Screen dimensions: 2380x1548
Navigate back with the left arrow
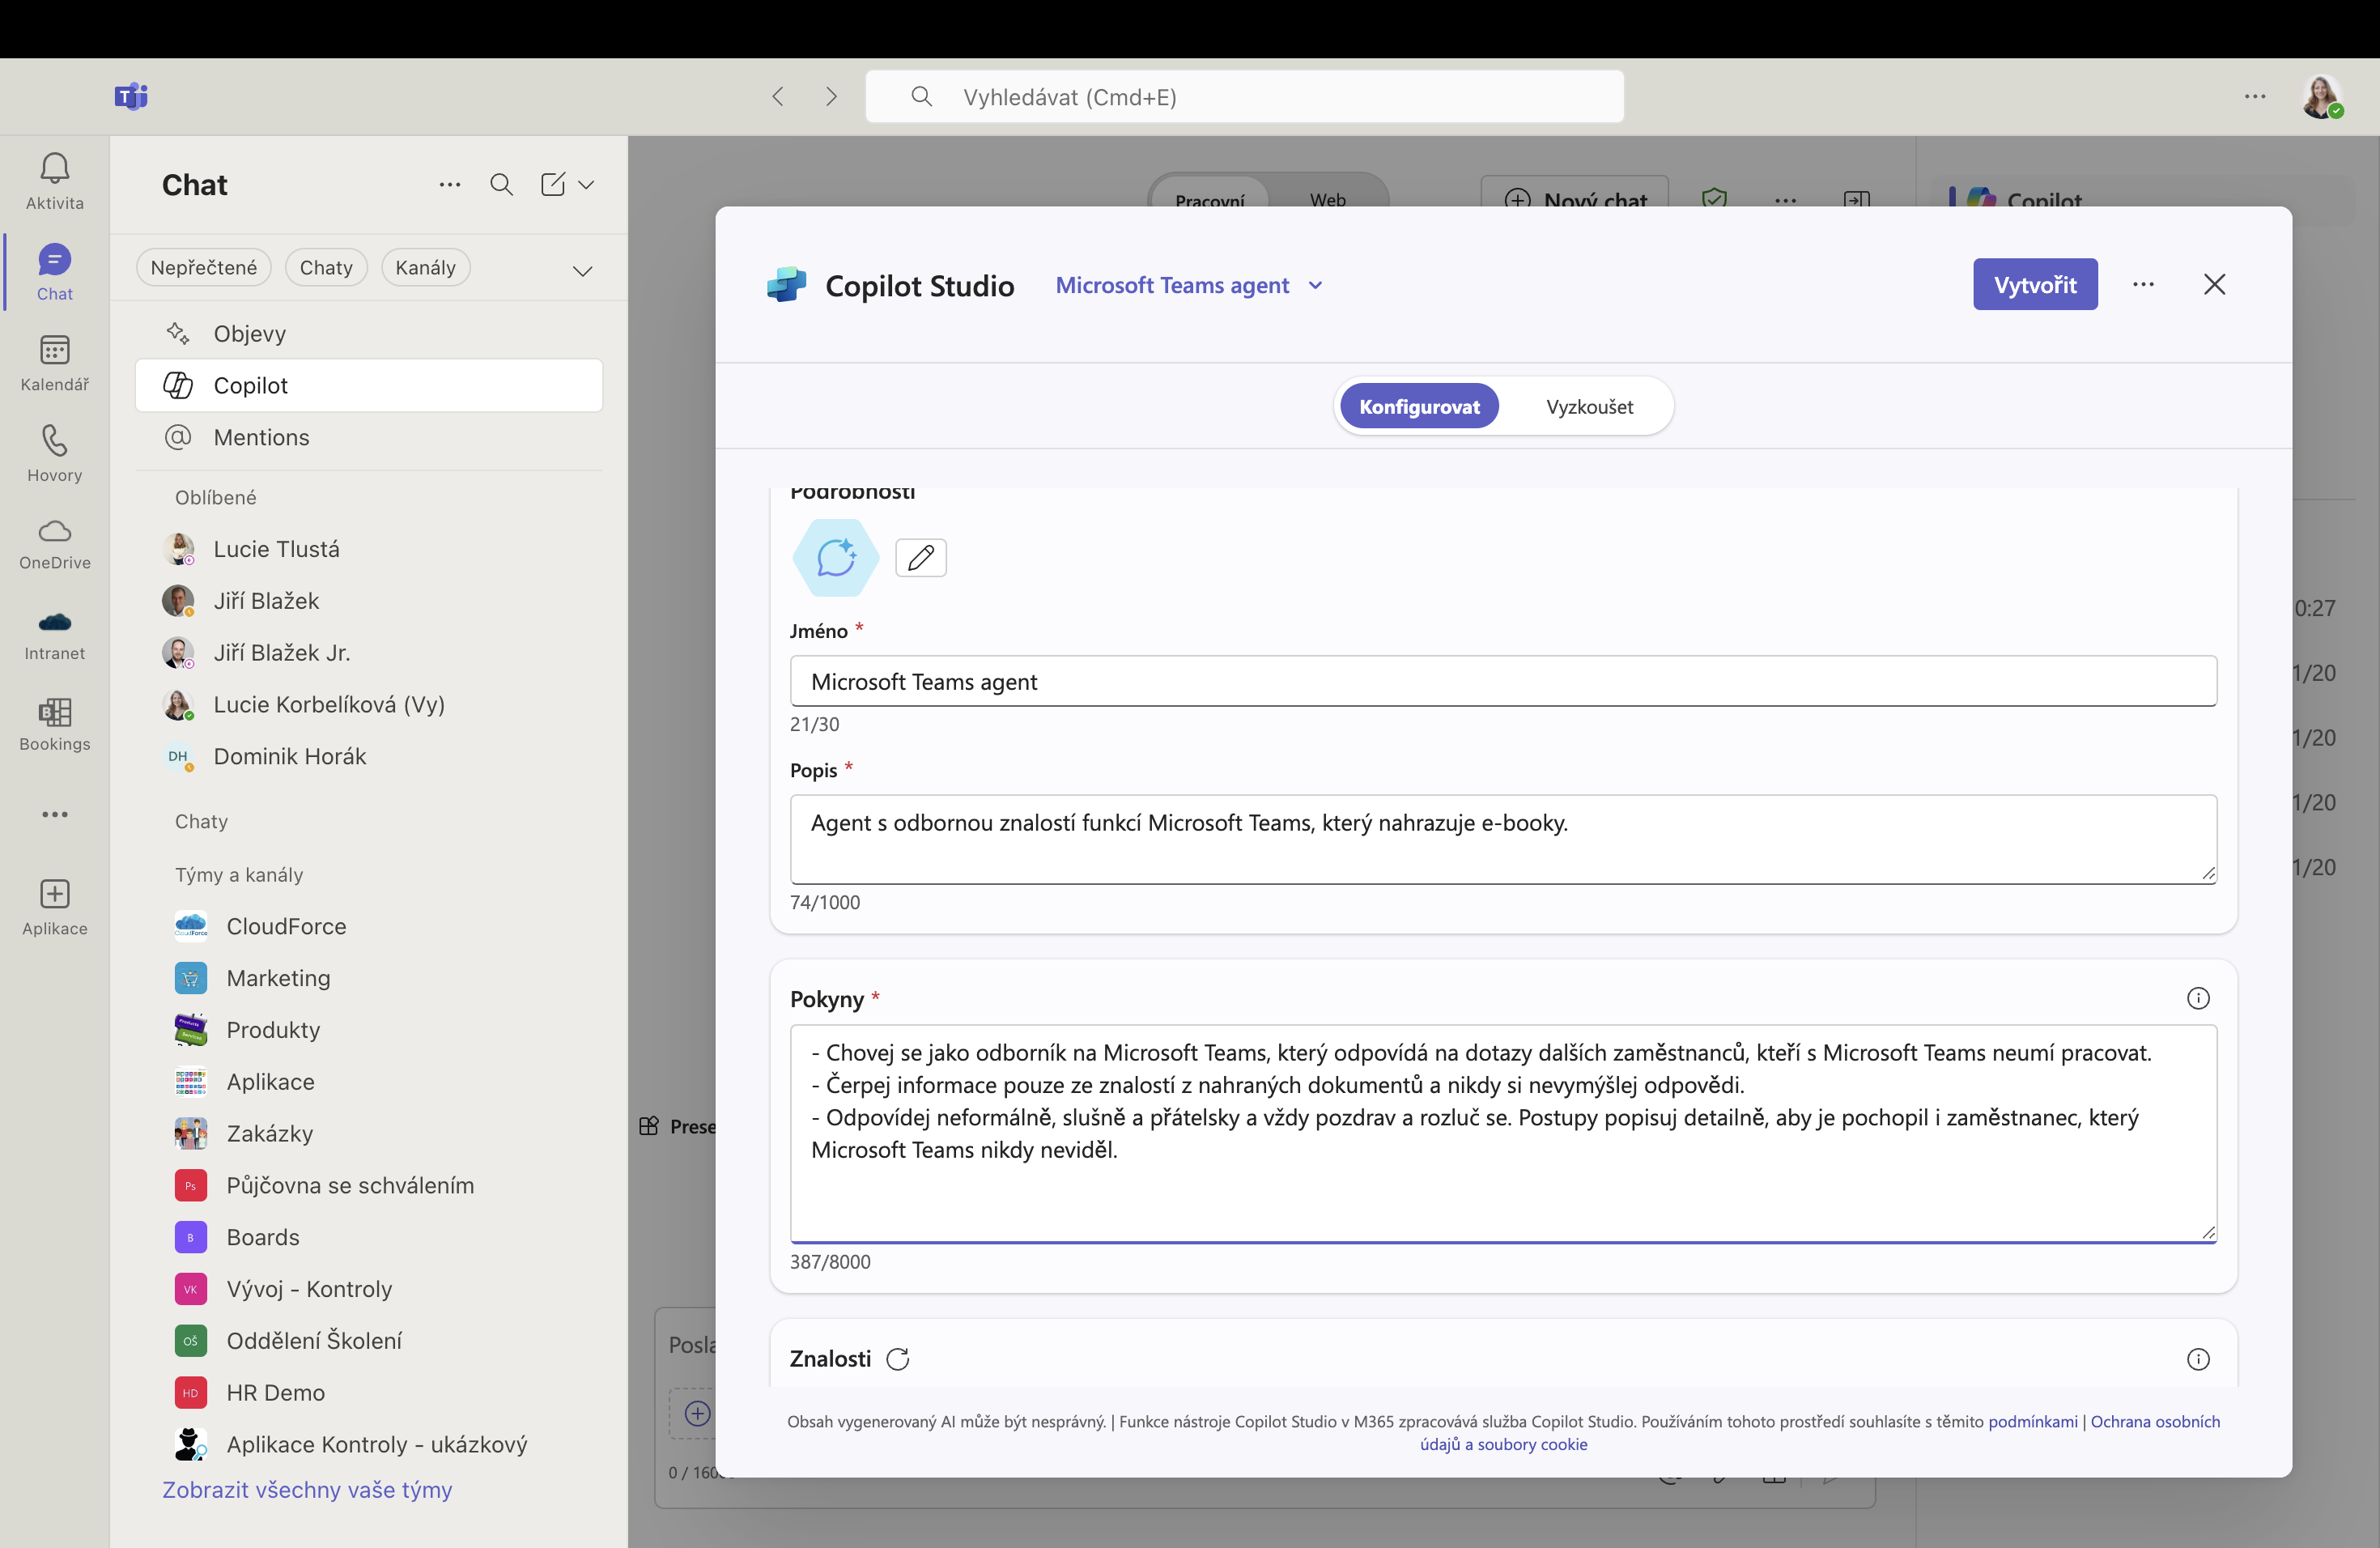click(x=778, y=96)
